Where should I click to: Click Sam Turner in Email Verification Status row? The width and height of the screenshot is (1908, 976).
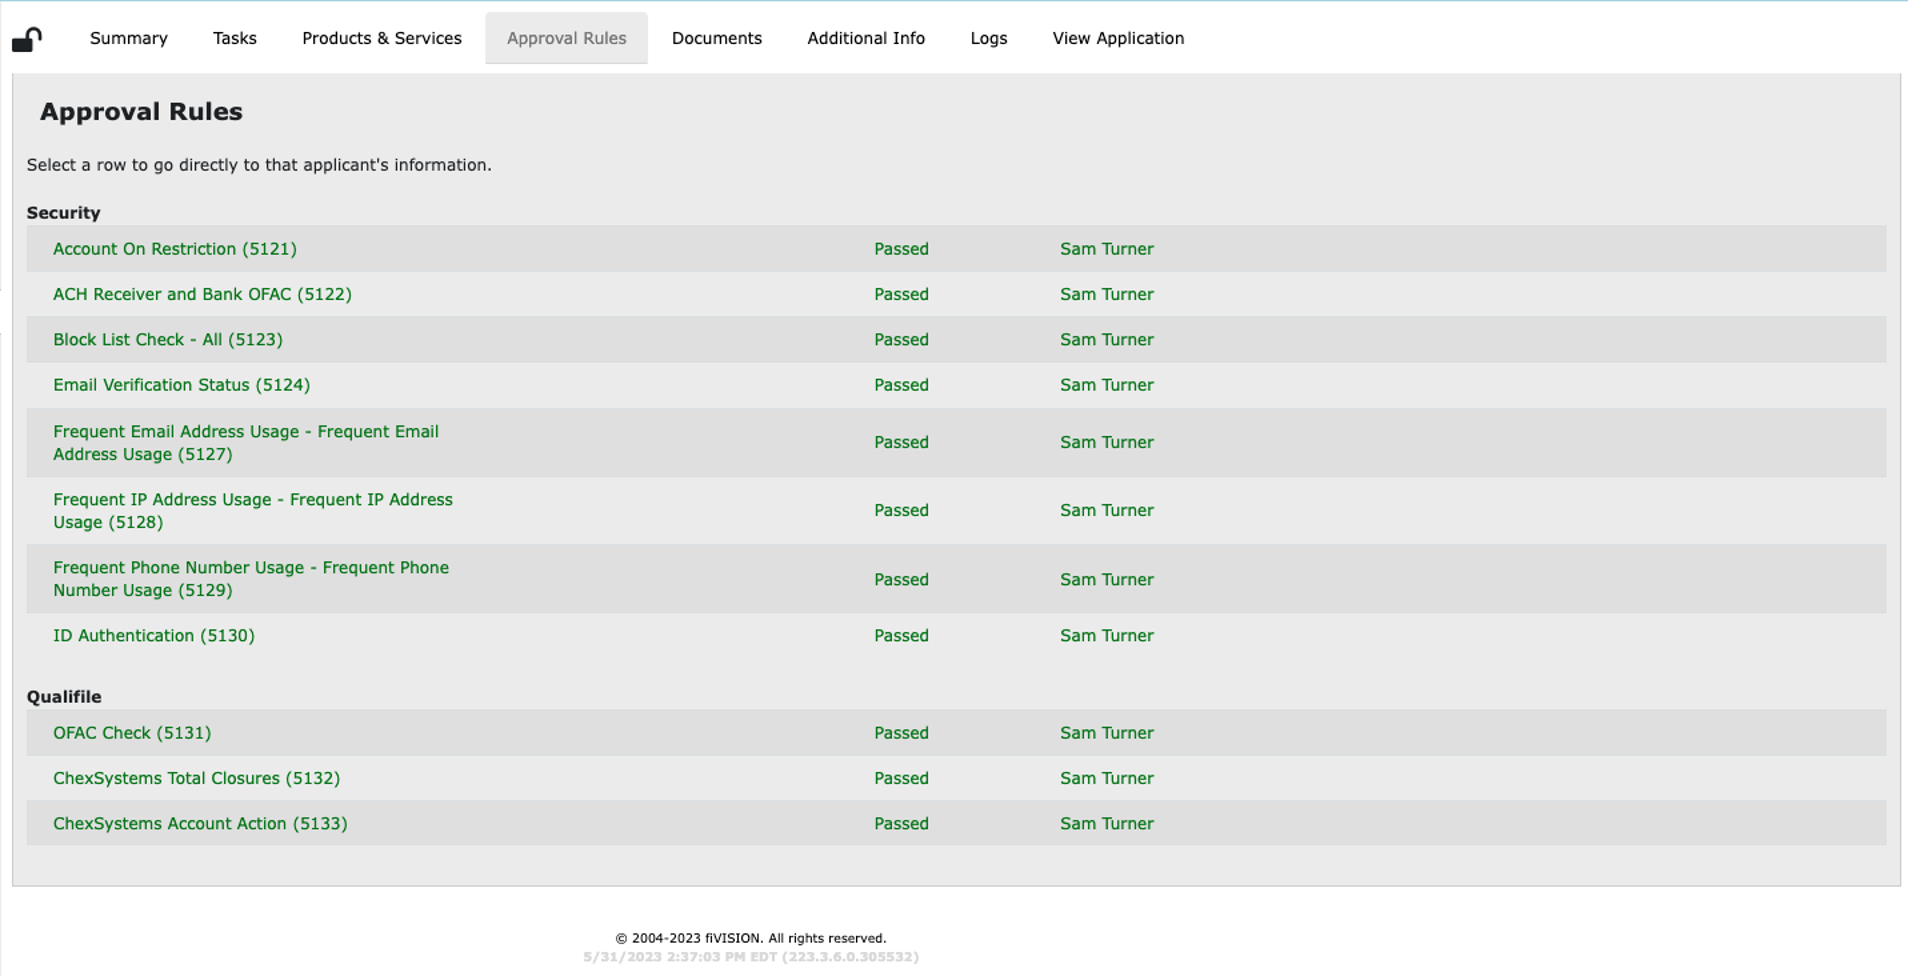[x=1107, y=385]
